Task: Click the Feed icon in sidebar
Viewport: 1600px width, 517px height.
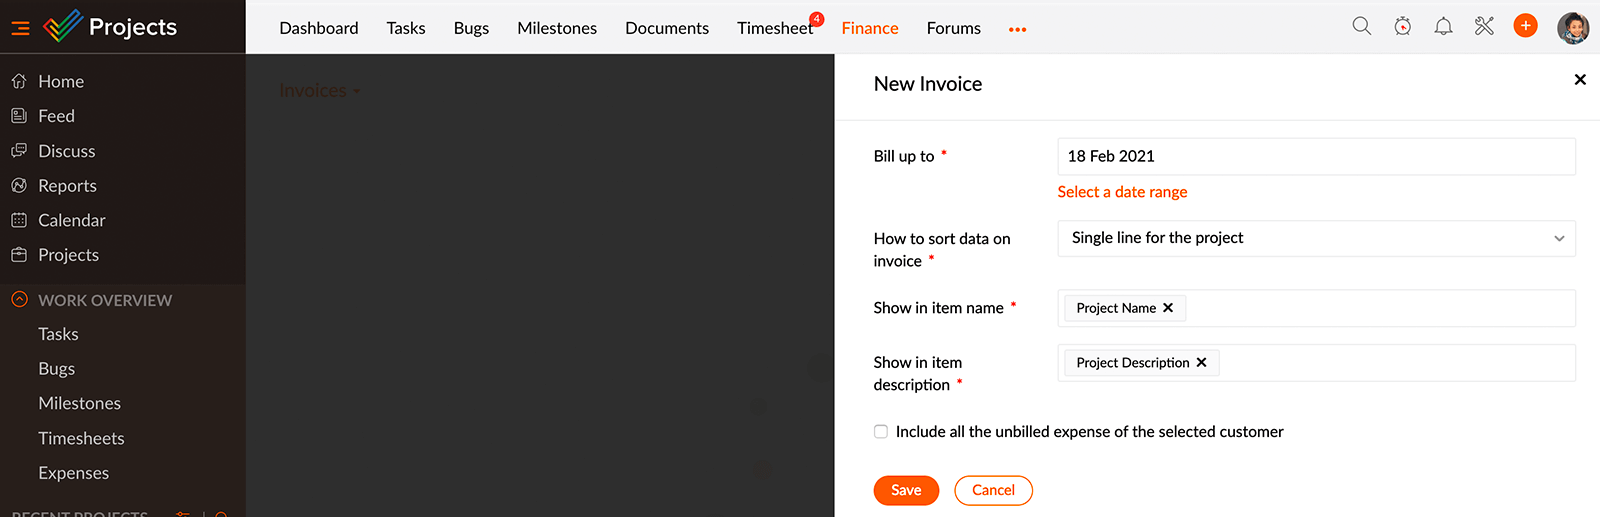Action: point(19,116)
